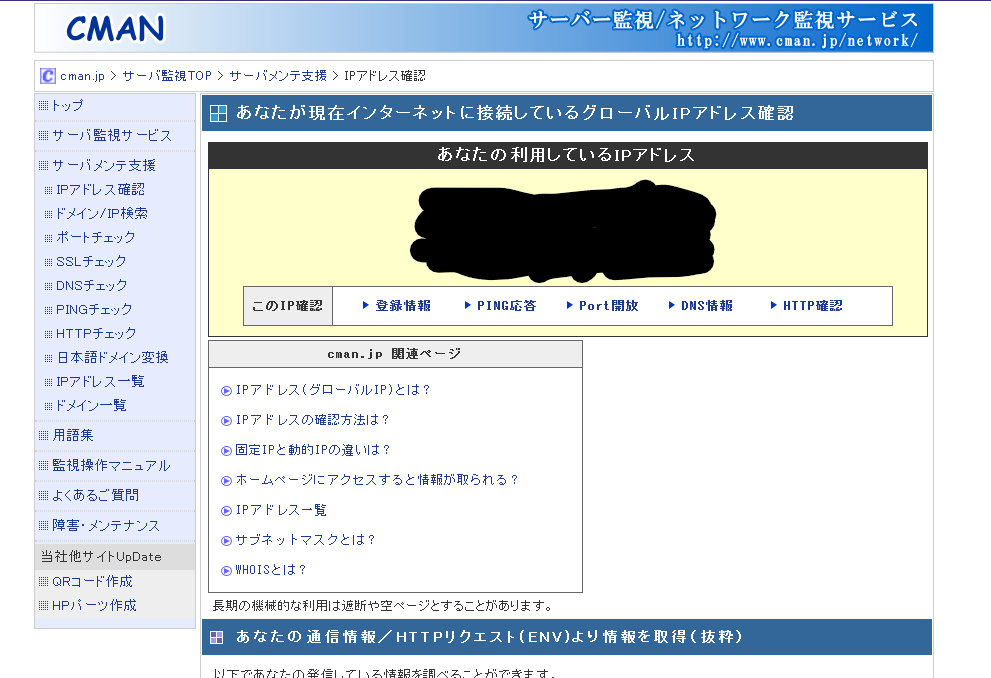The image size is (991, 678).
Task: Click grid icon beside トップ in sidebar
Action: tap(44, 106)
